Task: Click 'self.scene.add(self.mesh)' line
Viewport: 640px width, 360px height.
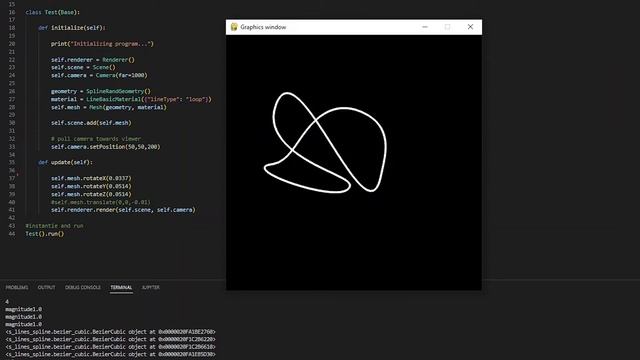Action: (91, 123)
